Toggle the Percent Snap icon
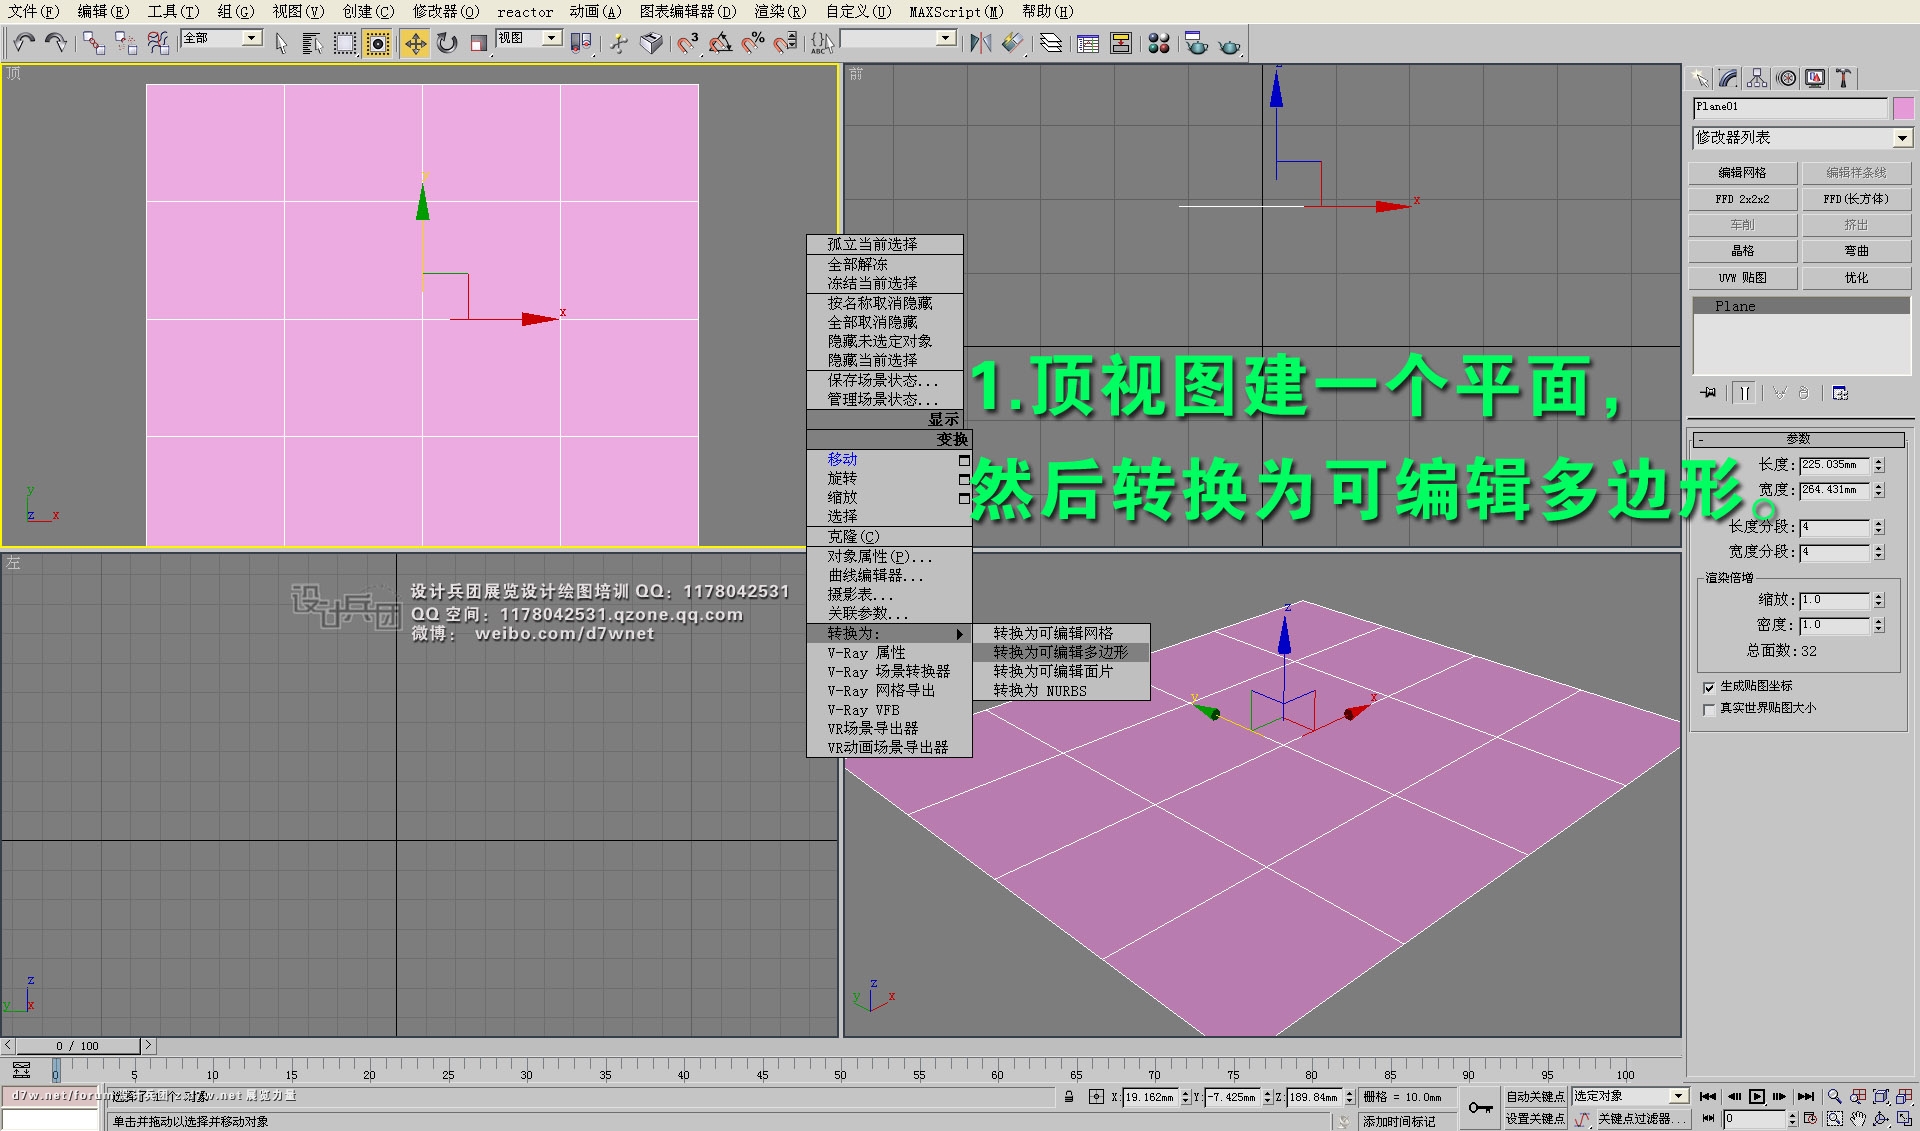1920x1131 pixels. coord(753,43)
